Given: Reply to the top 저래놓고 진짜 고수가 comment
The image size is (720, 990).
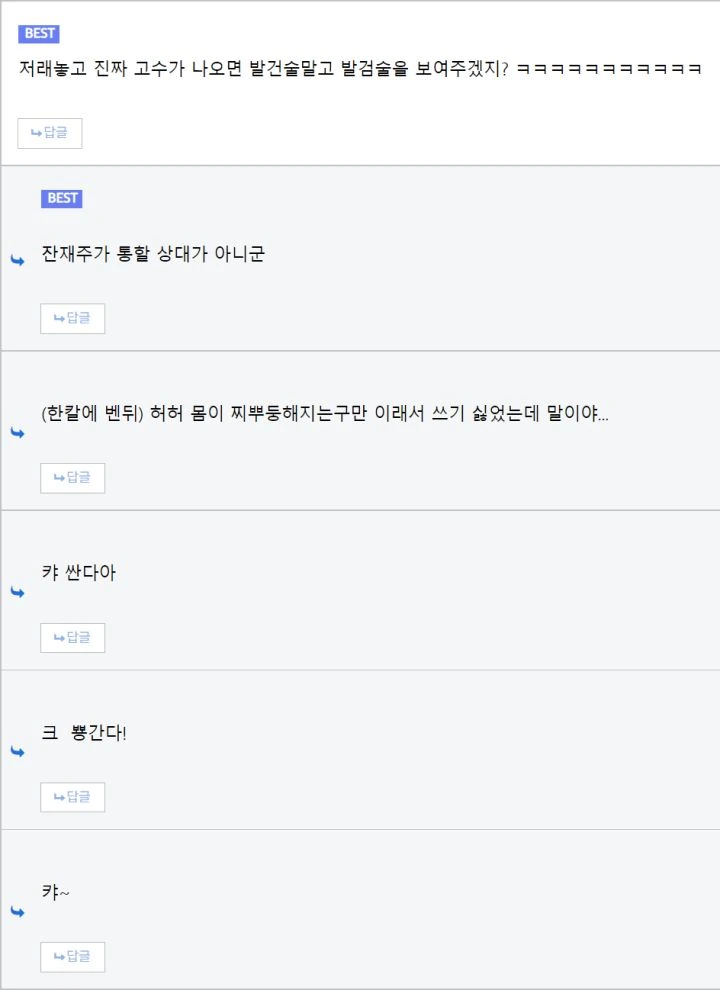Looking at the screenshot, I should tap(50, 133).
